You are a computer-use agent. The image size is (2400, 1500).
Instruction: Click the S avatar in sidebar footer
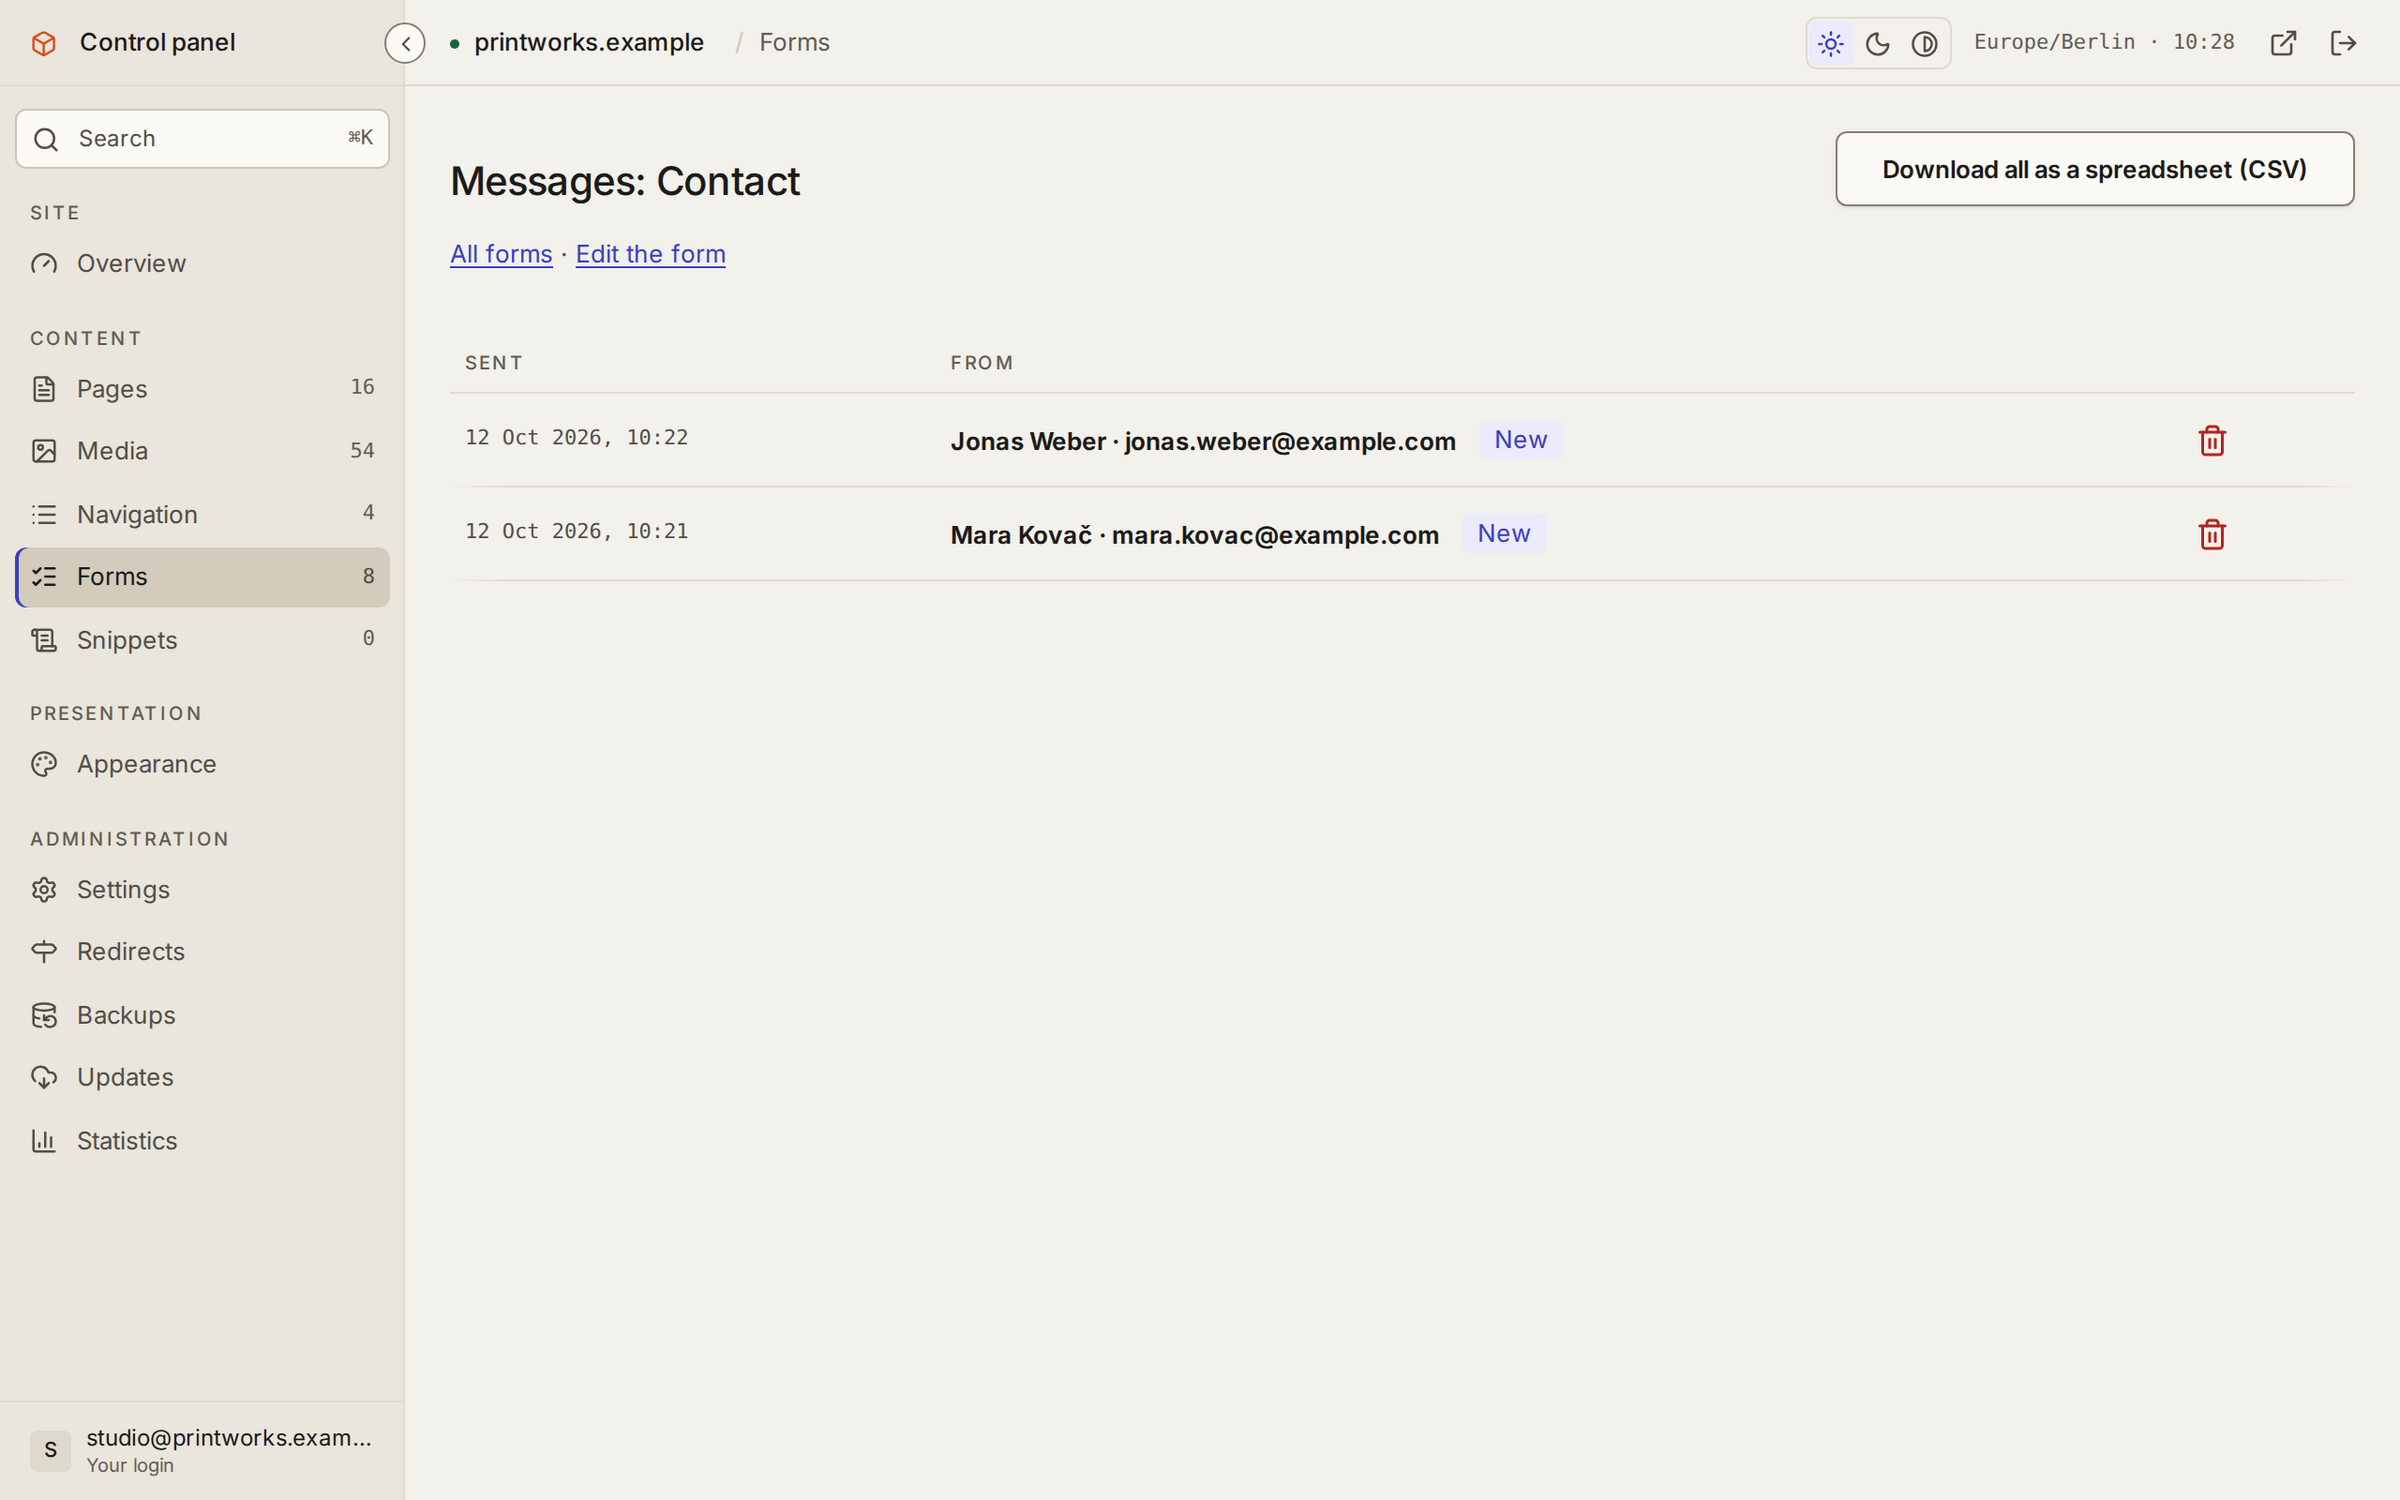click(50, 1451)
